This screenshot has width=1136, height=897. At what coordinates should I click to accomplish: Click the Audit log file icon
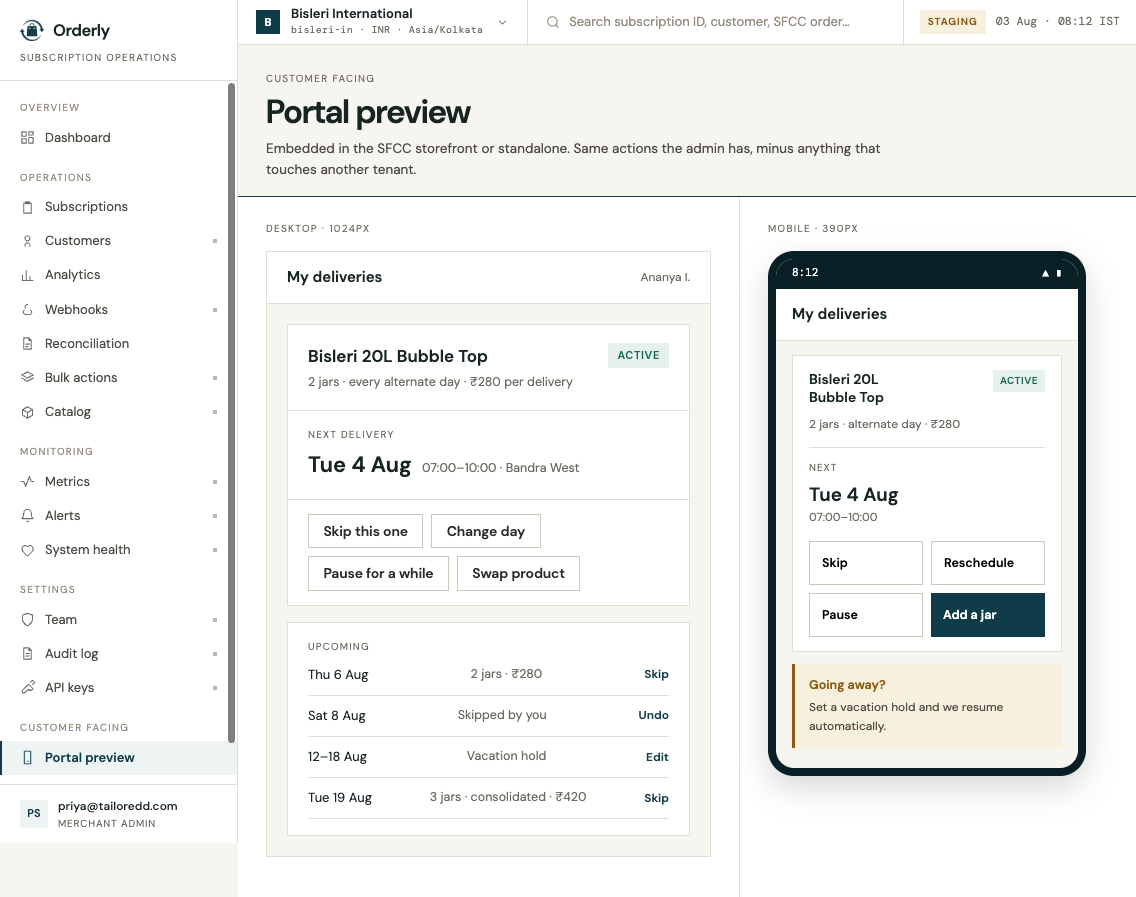click(28, 654)
